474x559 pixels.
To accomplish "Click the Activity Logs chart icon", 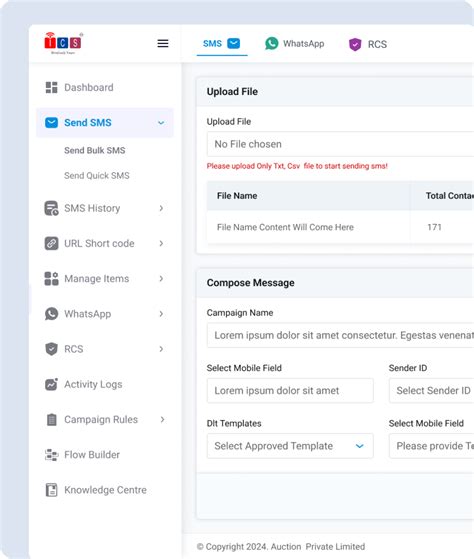I will click(x=51, y=384).
